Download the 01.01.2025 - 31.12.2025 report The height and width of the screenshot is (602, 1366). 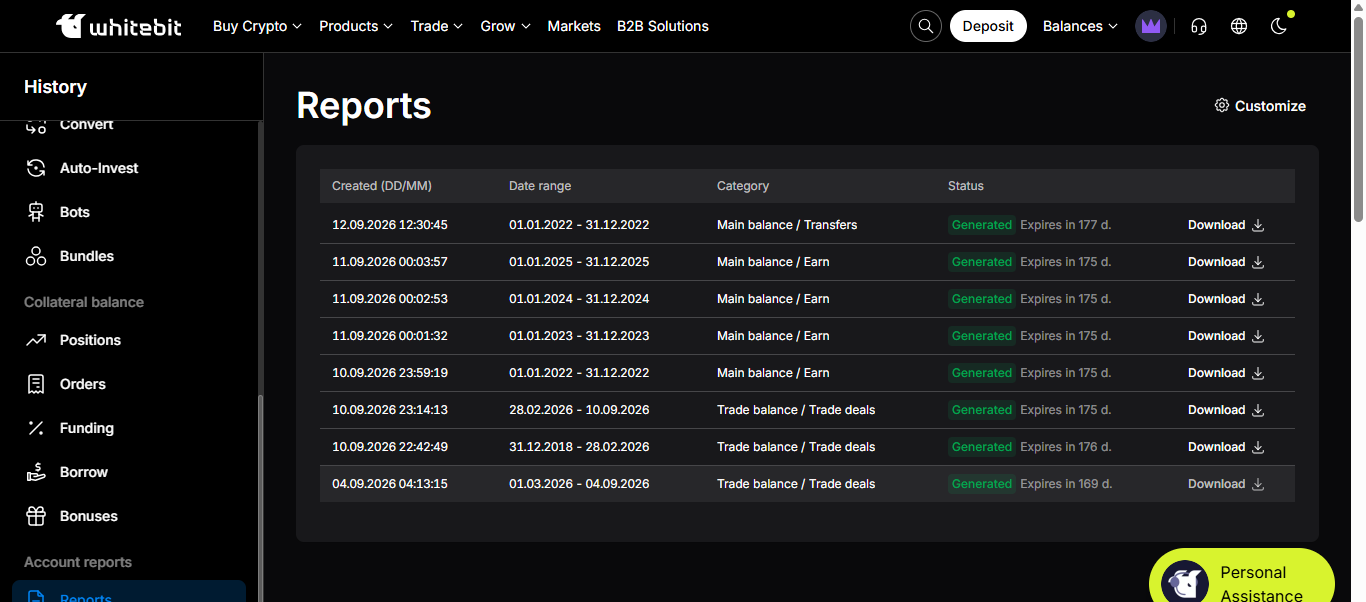(x=1226, y=262)
